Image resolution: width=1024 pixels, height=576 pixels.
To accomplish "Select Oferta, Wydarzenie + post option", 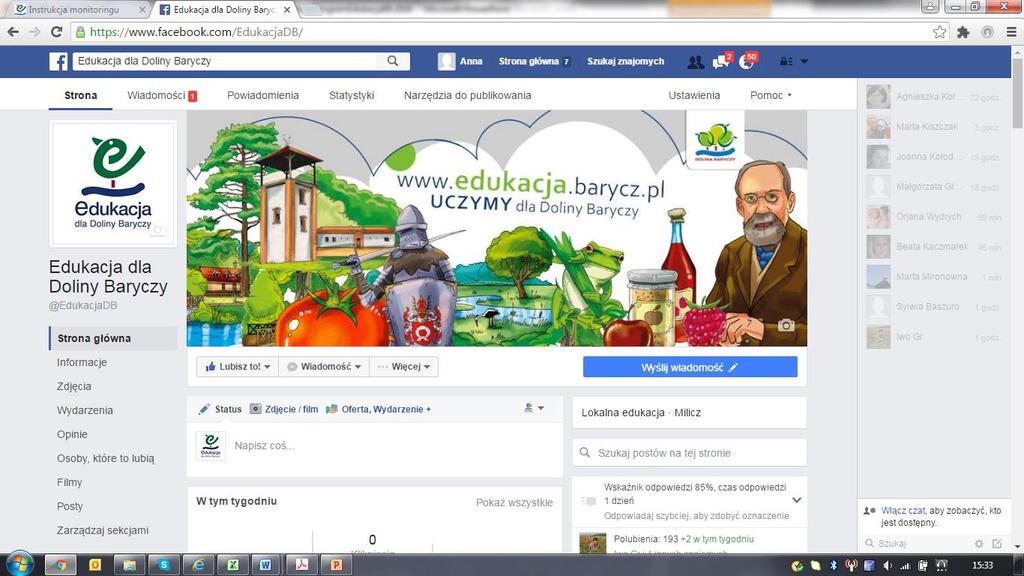I will (379, 409).
